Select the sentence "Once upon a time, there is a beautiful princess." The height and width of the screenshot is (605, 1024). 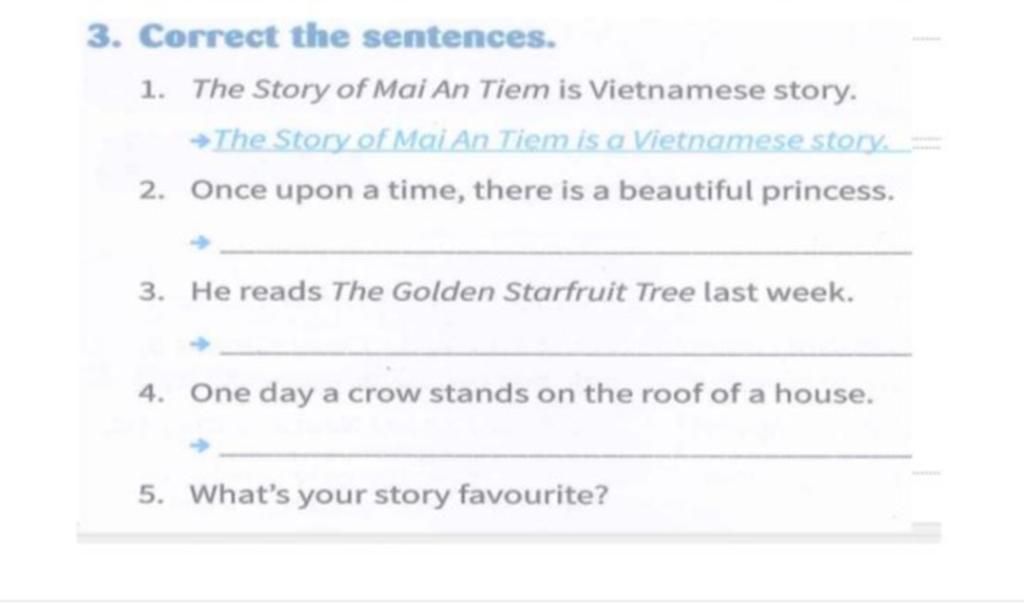pyautogui.click(x=541, y=189)
